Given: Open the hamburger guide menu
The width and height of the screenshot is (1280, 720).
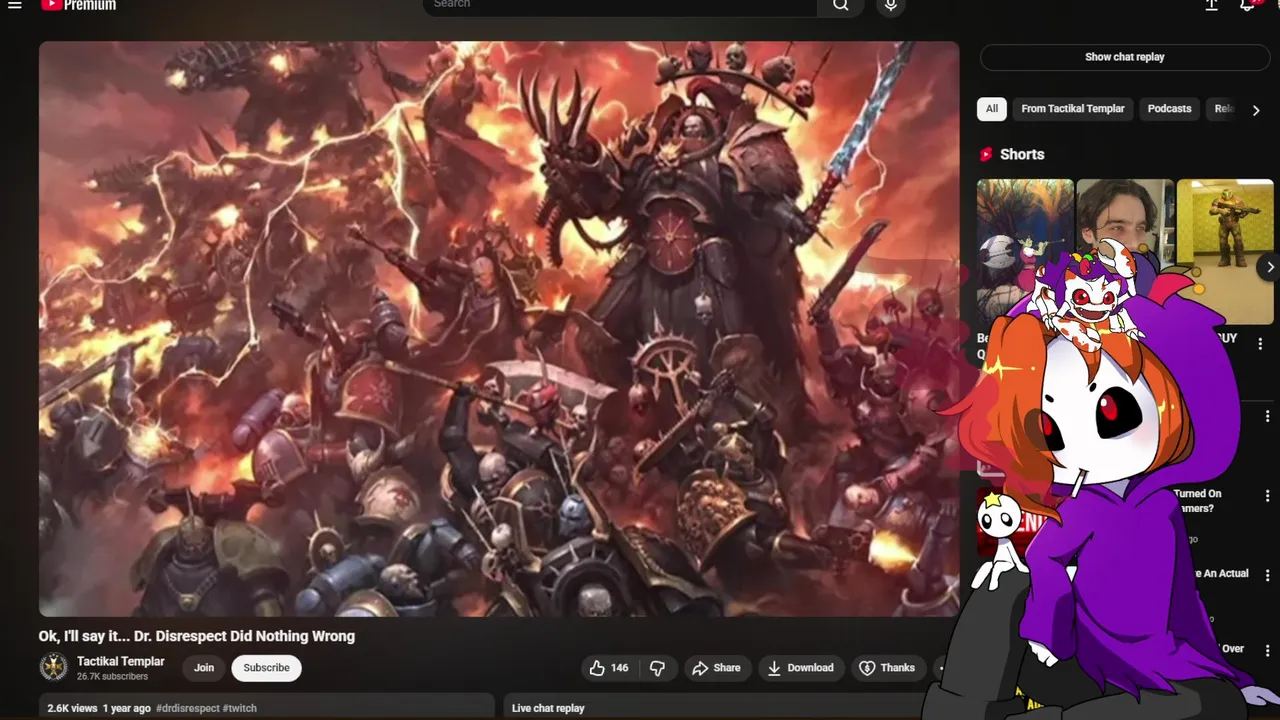Looking at the screenshot, I should 15,5.
